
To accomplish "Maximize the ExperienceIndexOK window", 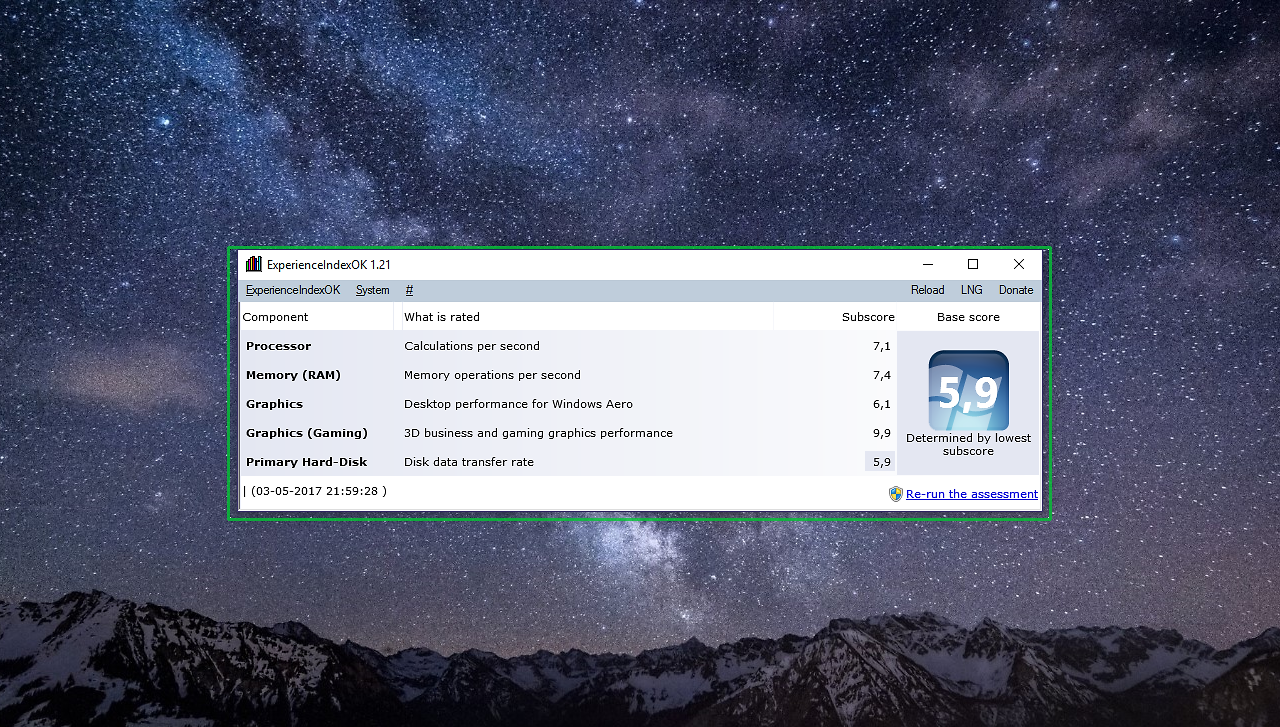I will [973, 264].
